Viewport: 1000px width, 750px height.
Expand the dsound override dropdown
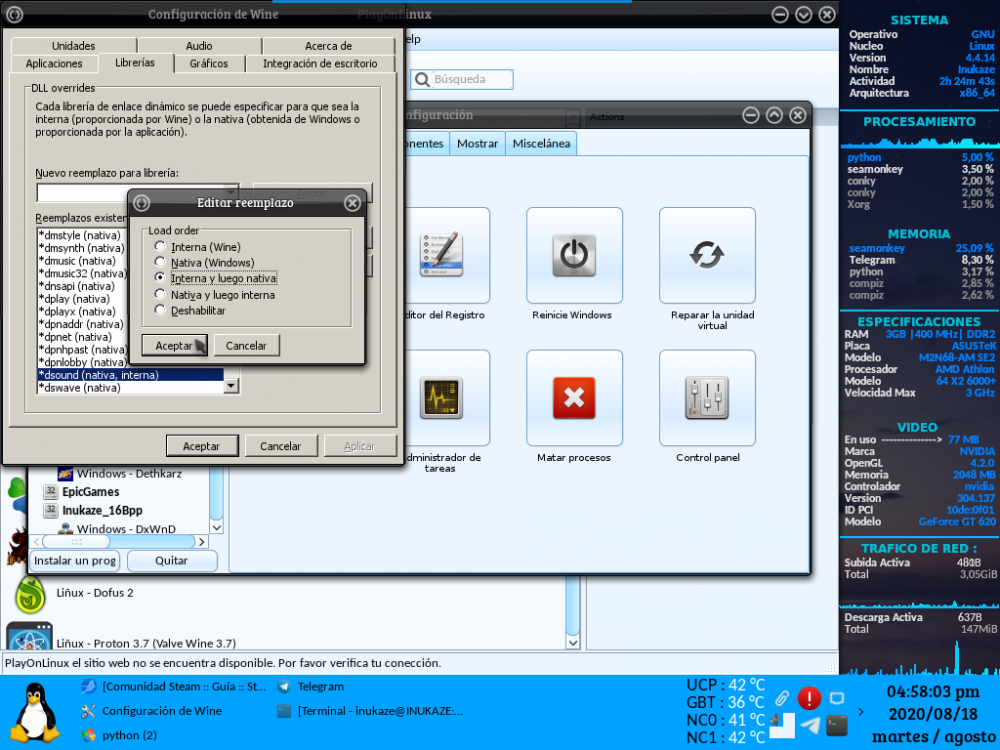[x=232, y=384]
